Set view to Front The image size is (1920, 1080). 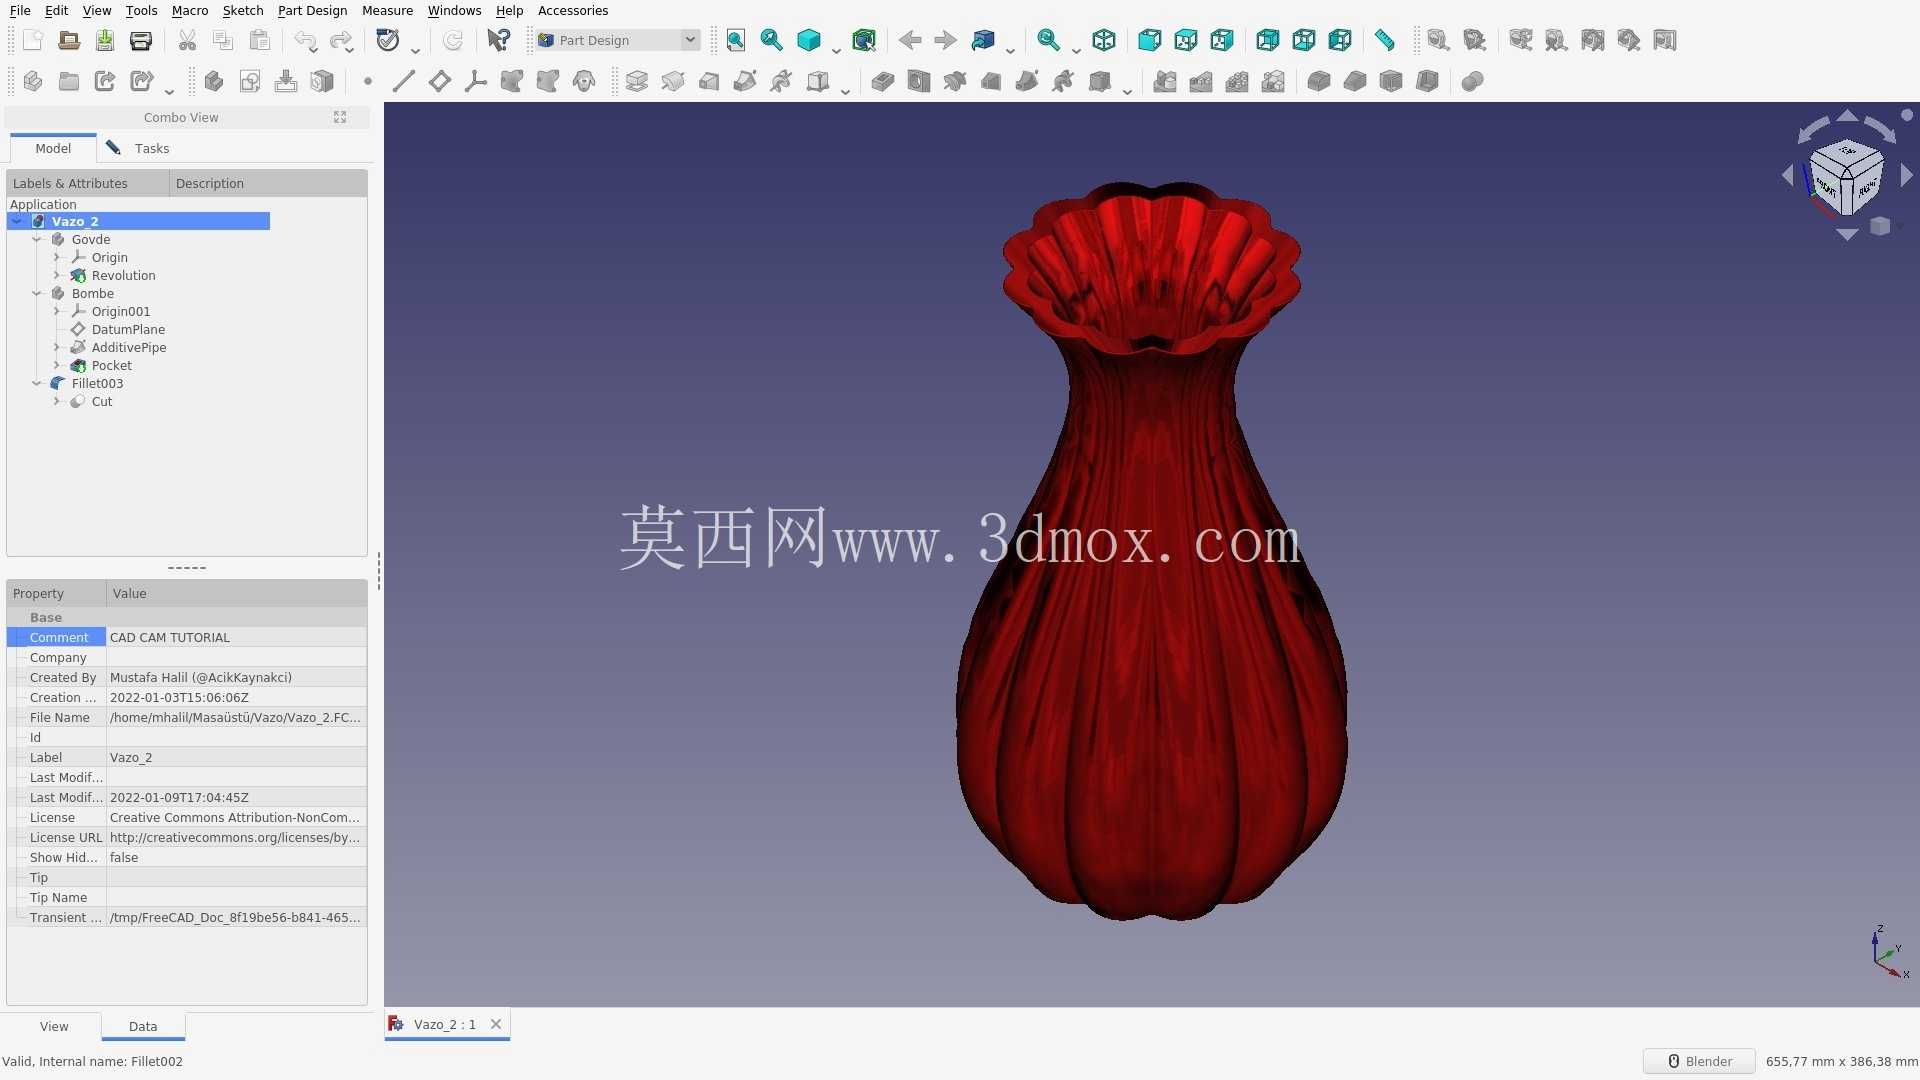coord(1150,40)
